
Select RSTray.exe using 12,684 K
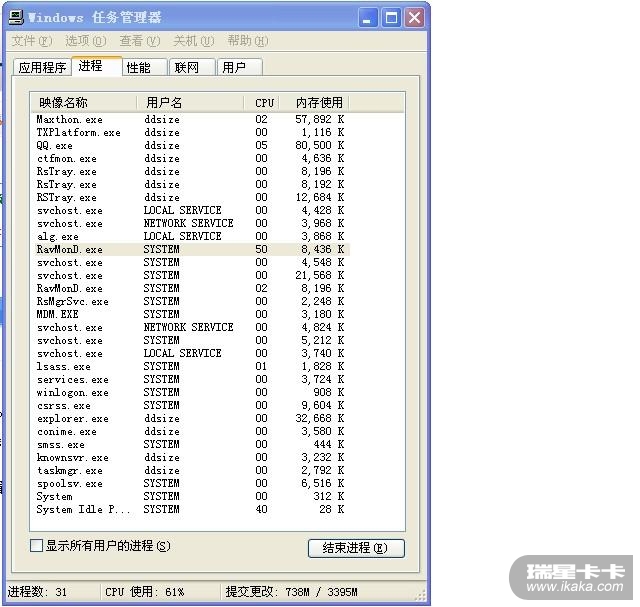coord(193,198)
